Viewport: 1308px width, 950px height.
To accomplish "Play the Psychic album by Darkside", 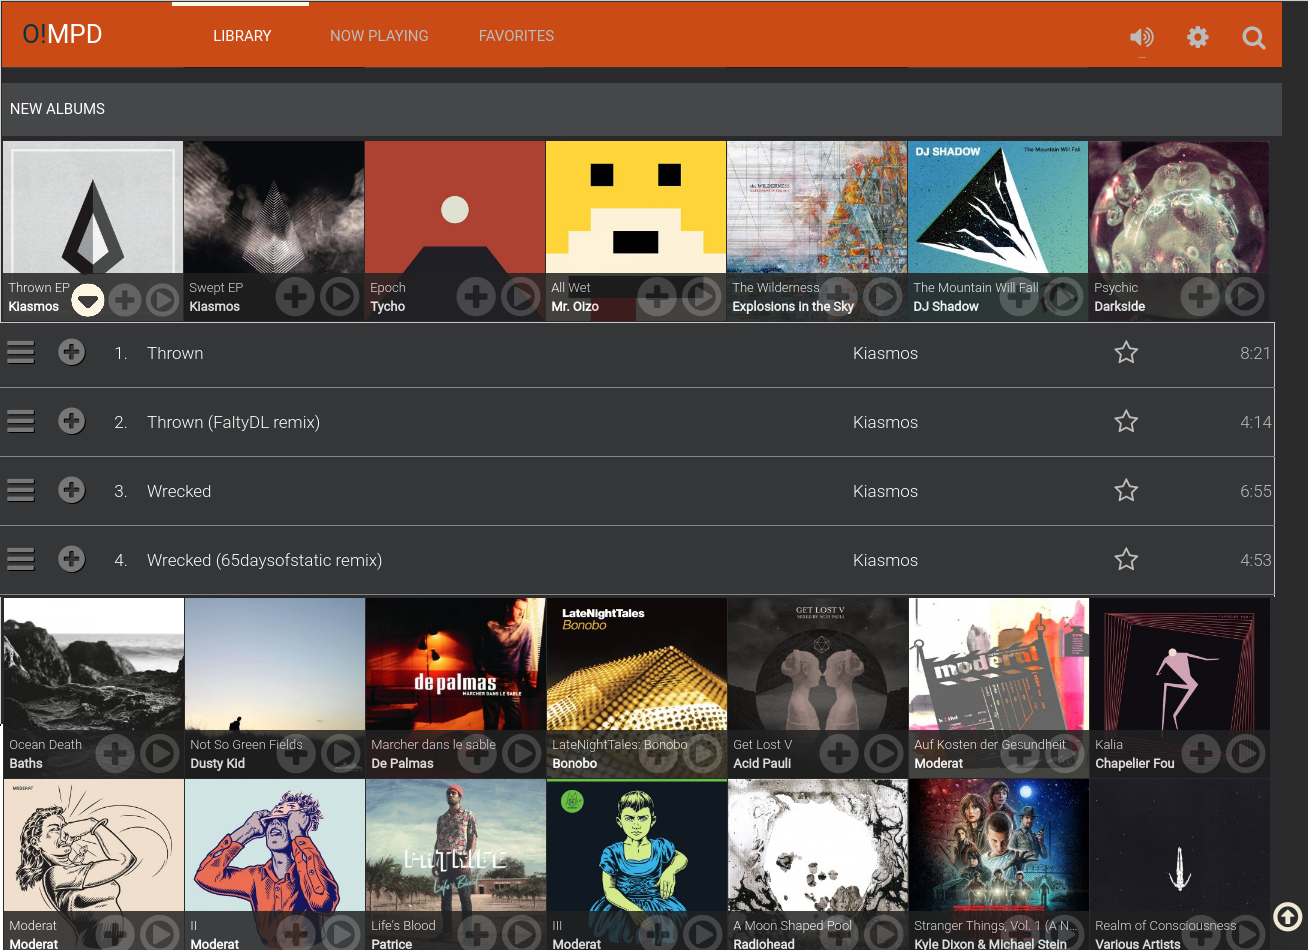I will (x=1245, y=297).
